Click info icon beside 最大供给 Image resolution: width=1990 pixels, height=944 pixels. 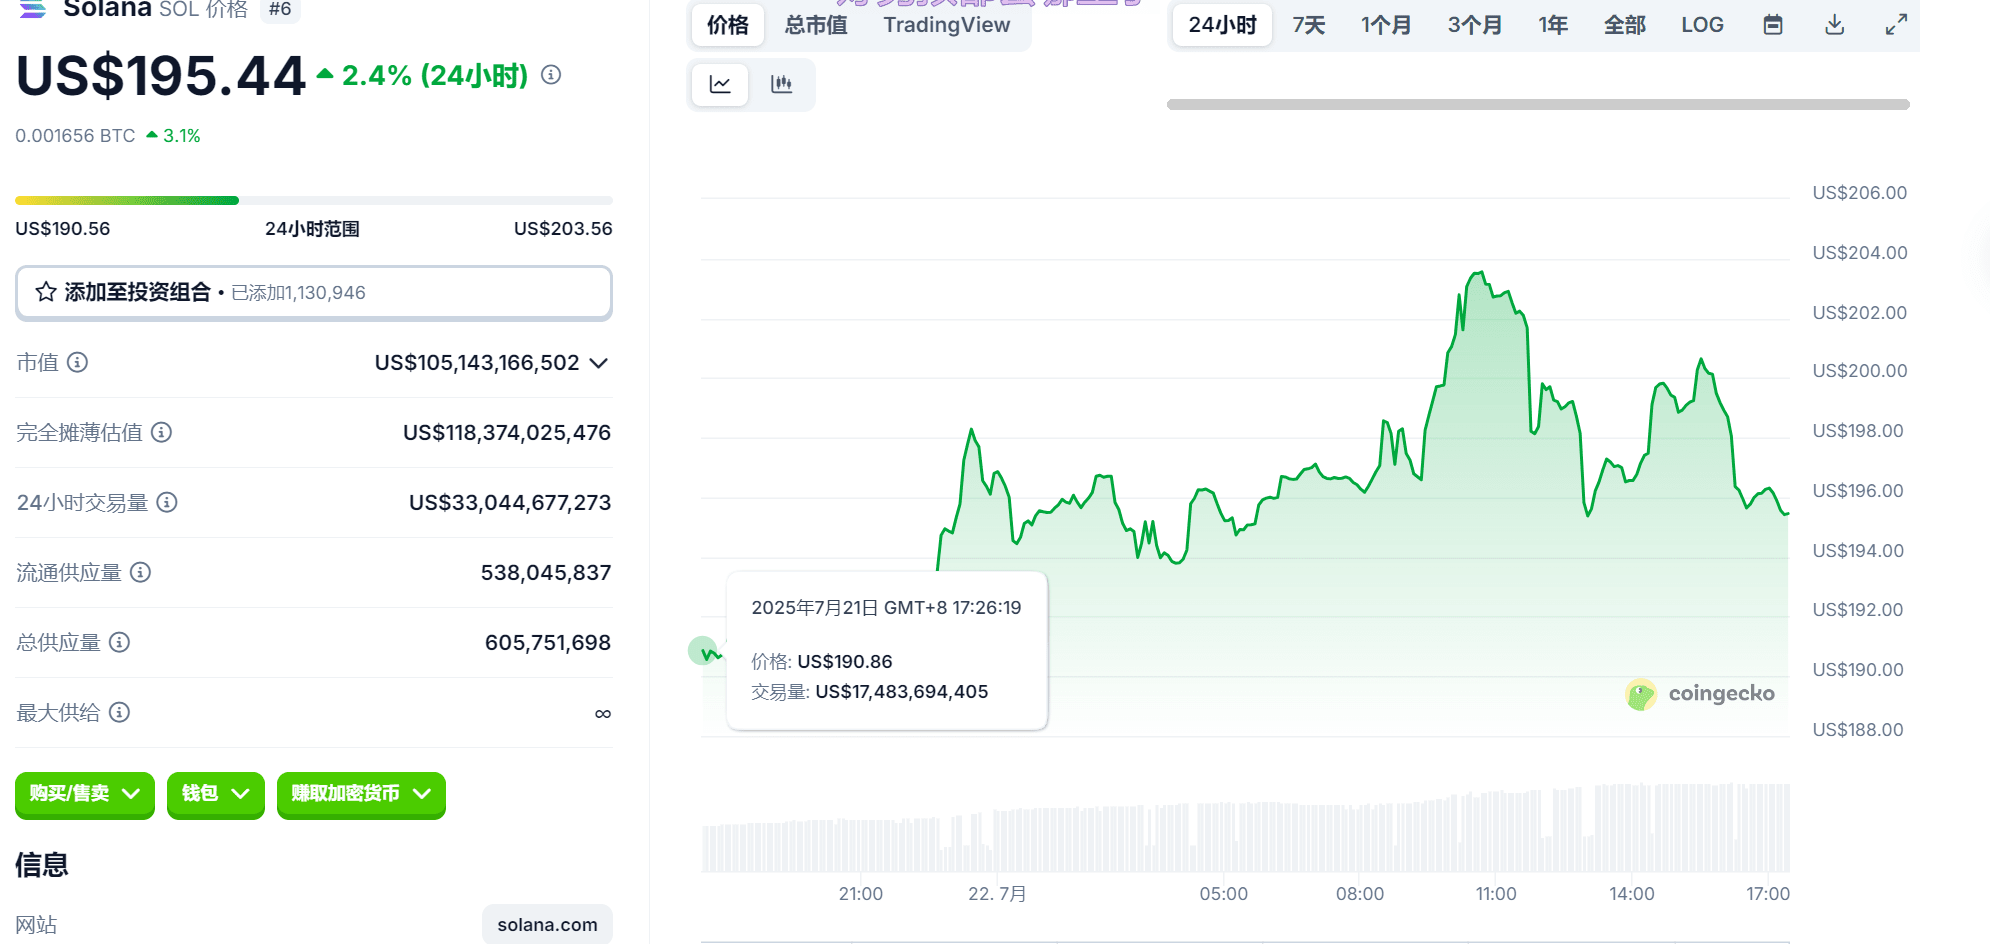click(x=119, y=712)
